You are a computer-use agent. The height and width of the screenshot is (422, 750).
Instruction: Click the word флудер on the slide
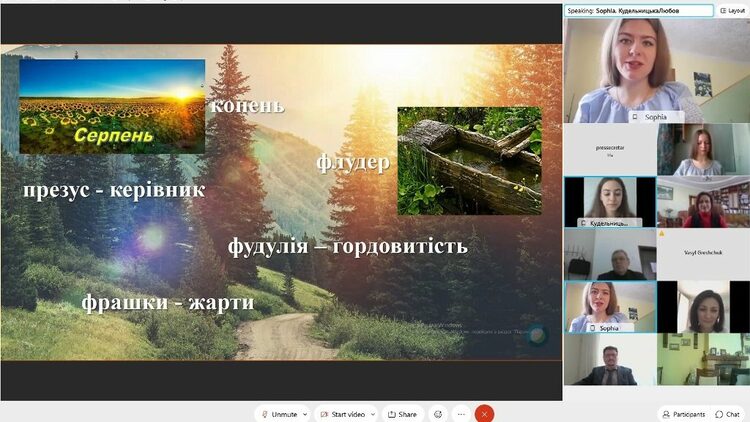coord(353,163)
